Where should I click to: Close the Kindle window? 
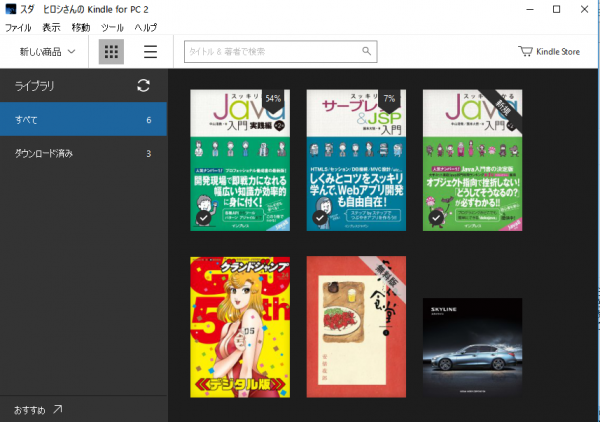pyautogui.click(x=584, y=9)
